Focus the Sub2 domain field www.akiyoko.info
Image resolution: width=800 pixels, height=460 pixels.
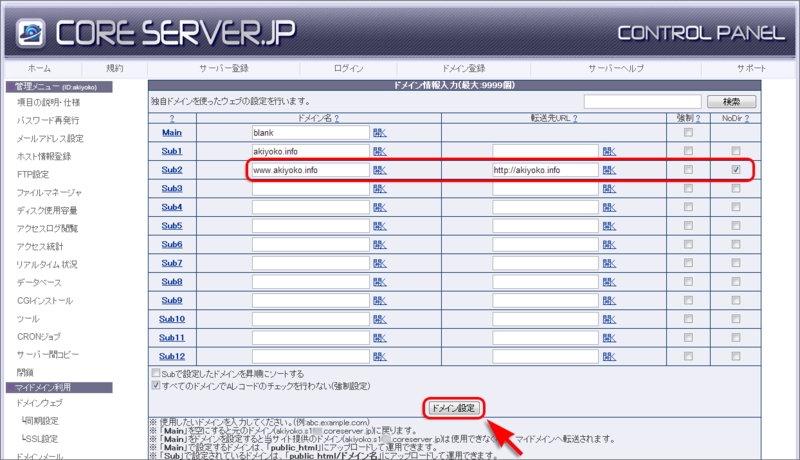click(310, 170)
